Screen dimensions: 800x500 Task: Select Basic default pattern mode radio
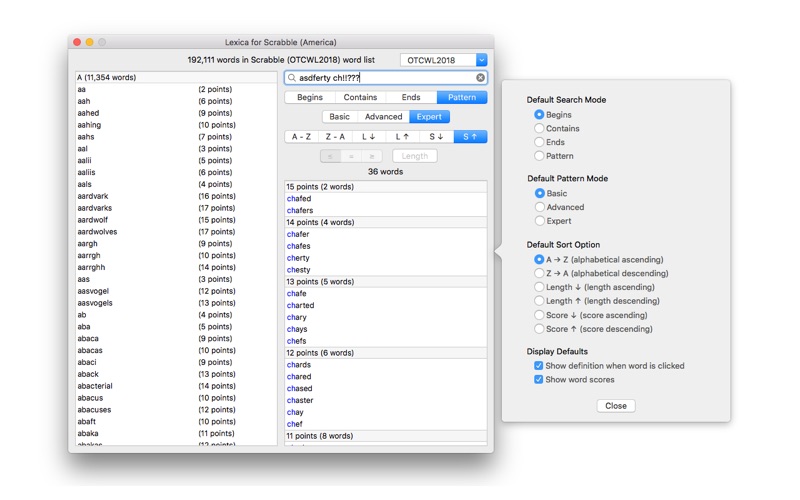point(540,193)
